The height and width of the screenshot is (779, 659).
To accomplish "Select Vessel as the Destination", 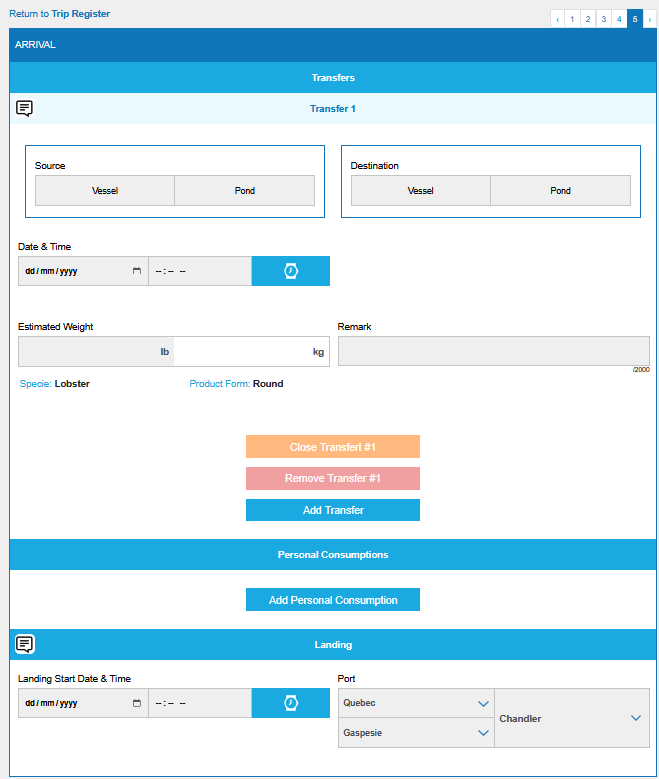I will tap(421, 191).
